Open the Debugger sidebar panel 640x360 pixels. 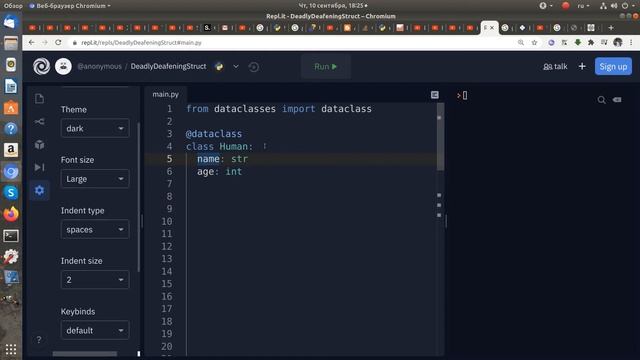pos(39,167)
